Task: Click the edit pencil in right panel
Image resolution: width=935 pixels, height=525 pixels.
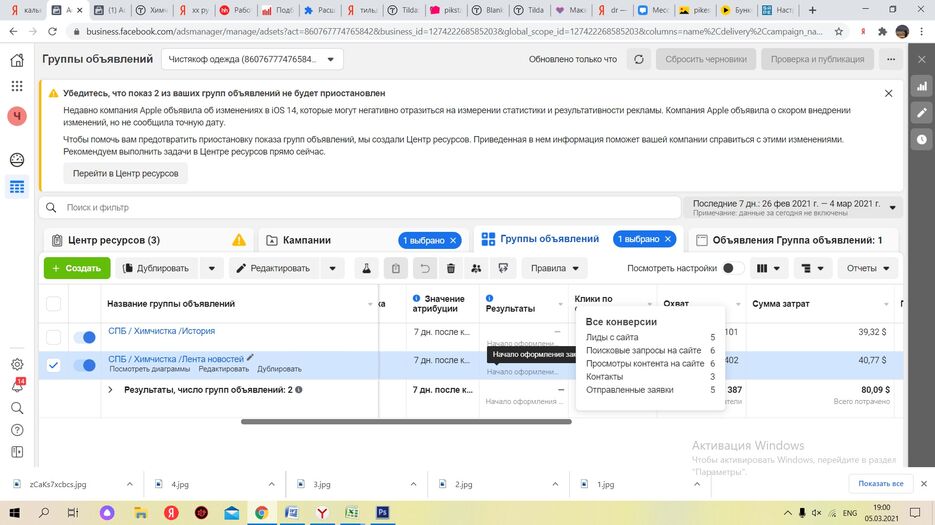Action: pyautogui.click(x=922, y=113)
